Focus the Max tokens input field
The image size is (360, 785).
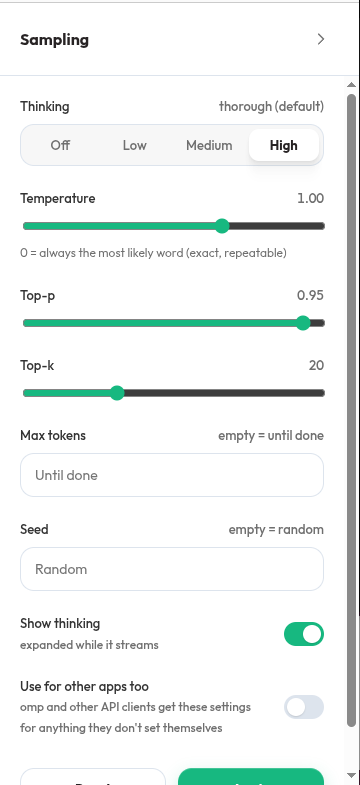point(172,475)
